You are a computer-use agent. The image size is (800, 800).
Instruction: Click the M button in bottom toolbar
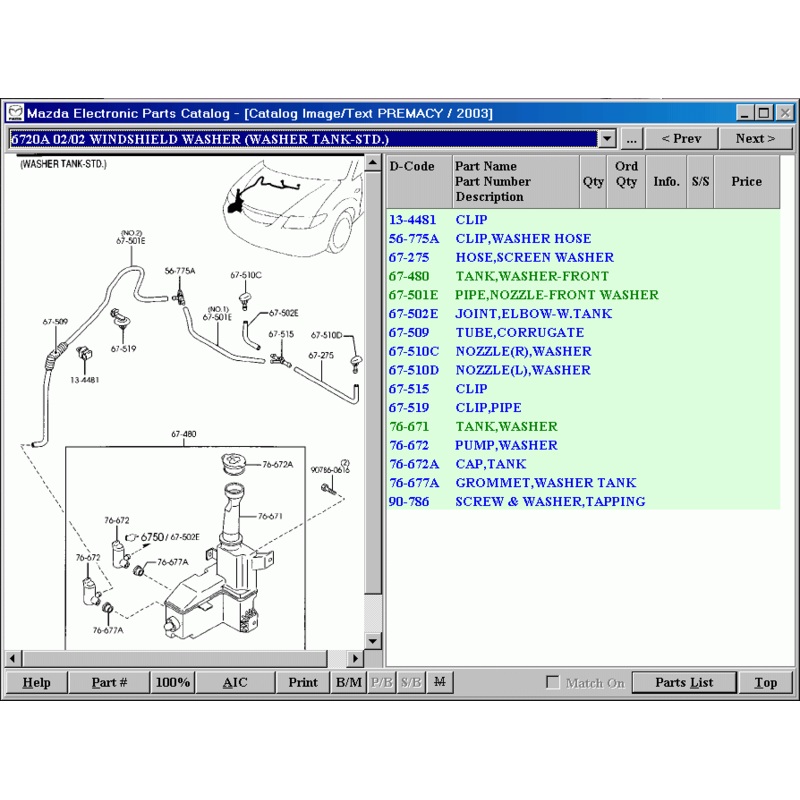(439, 682)
